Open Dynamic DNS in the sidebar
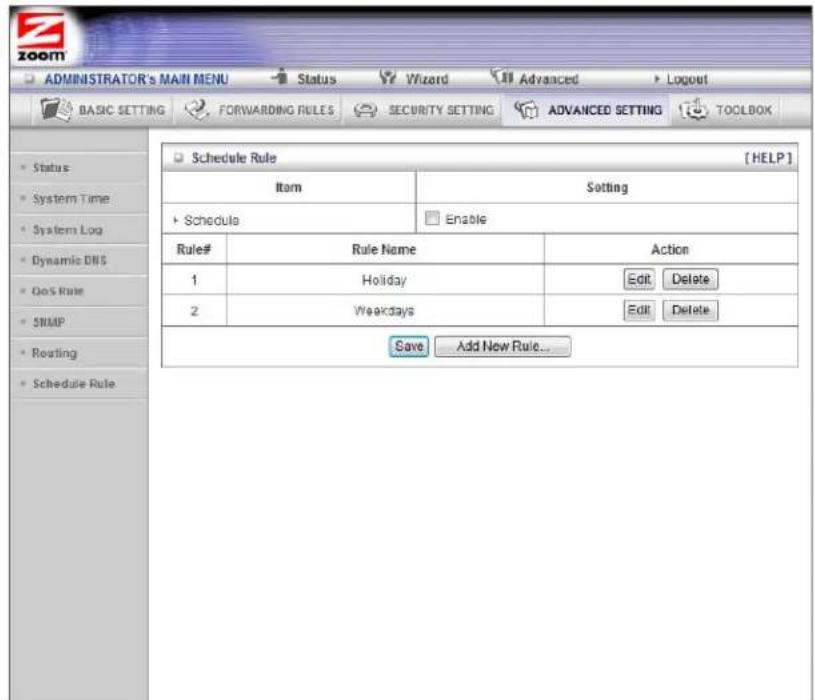 (69, 260)
